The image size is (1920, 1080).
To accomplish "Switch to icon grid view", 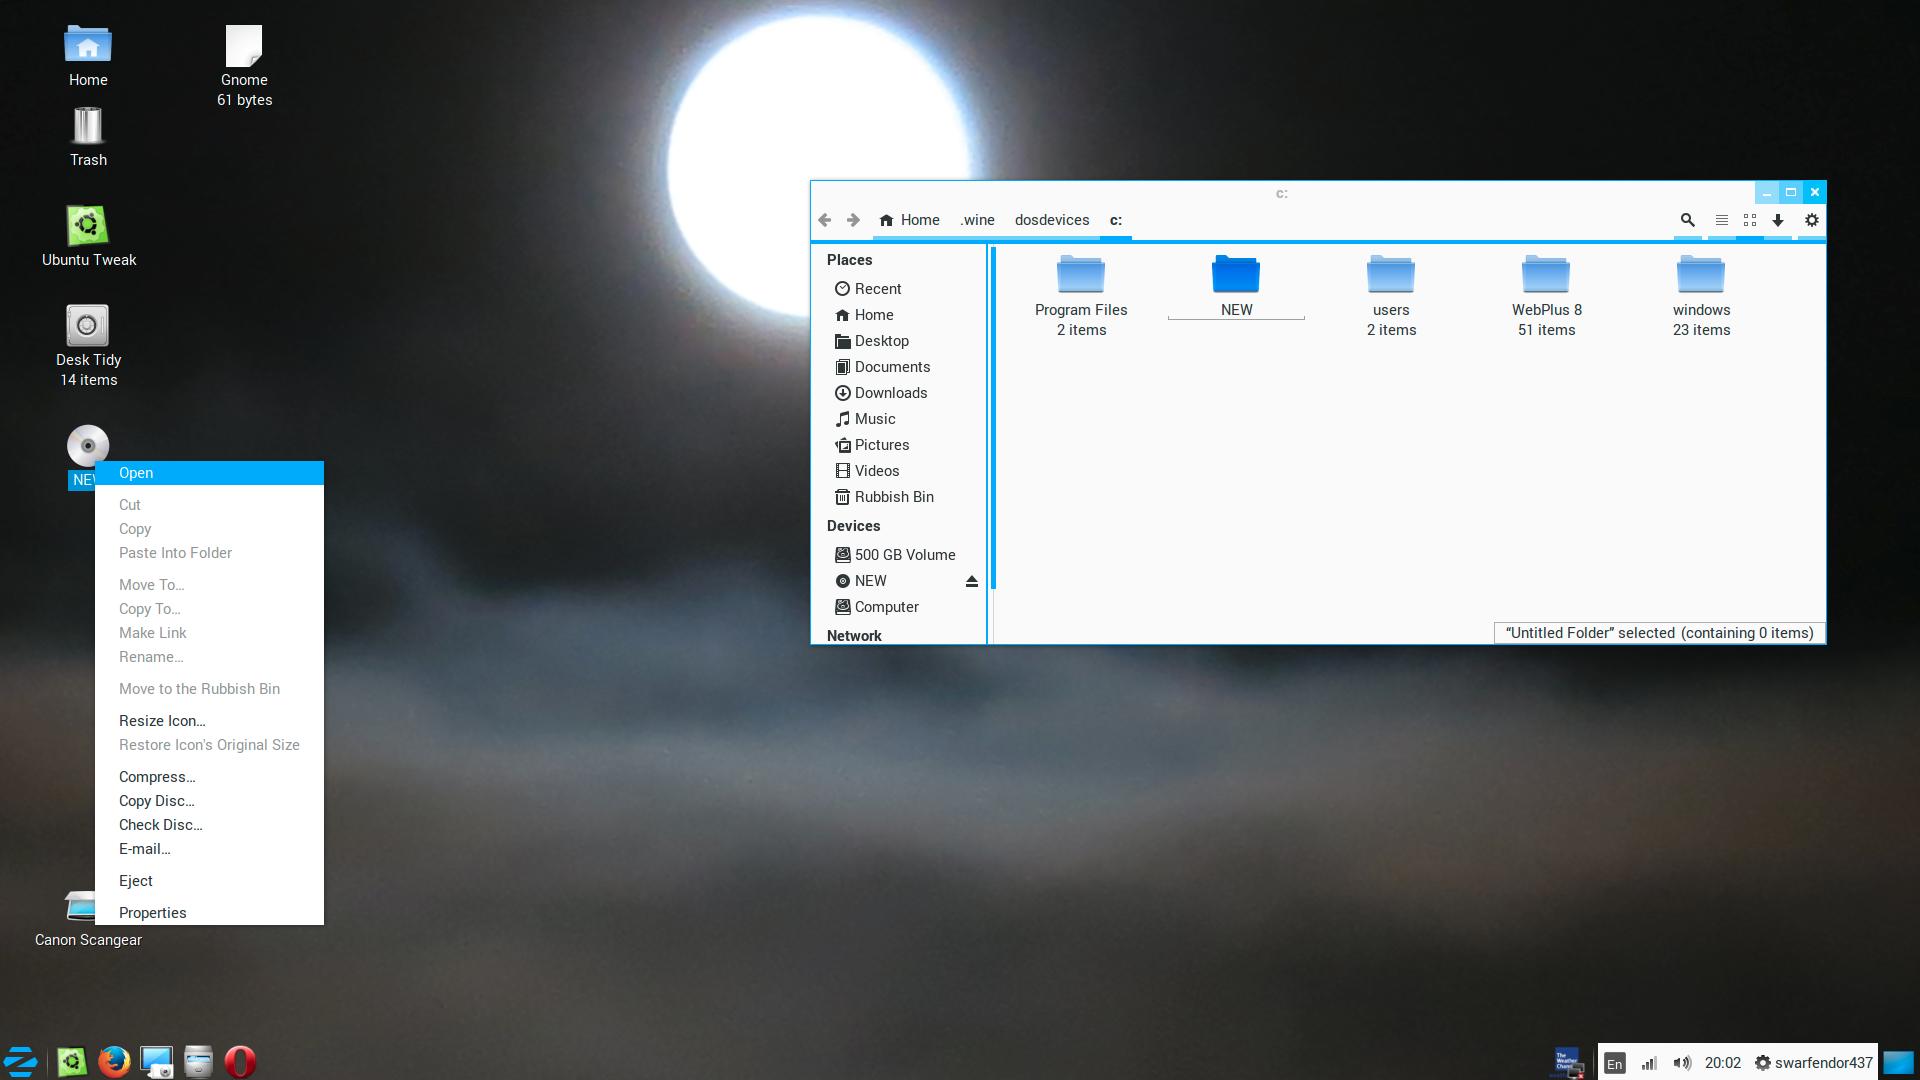I will pyautogui.click(x=1749, y=220).
